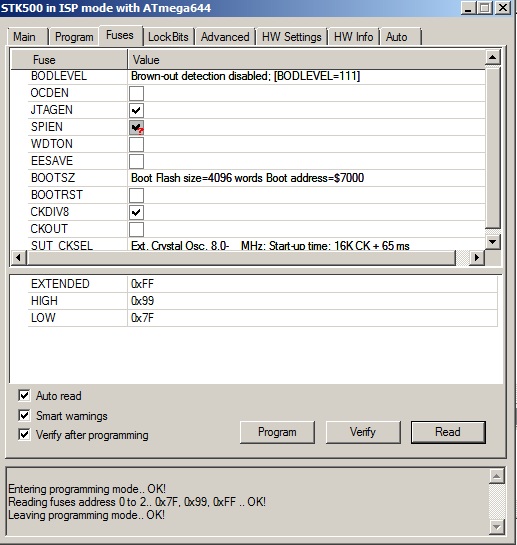Click the fuse list right scroll arrow
517x545 pixels.
point(477,258)
